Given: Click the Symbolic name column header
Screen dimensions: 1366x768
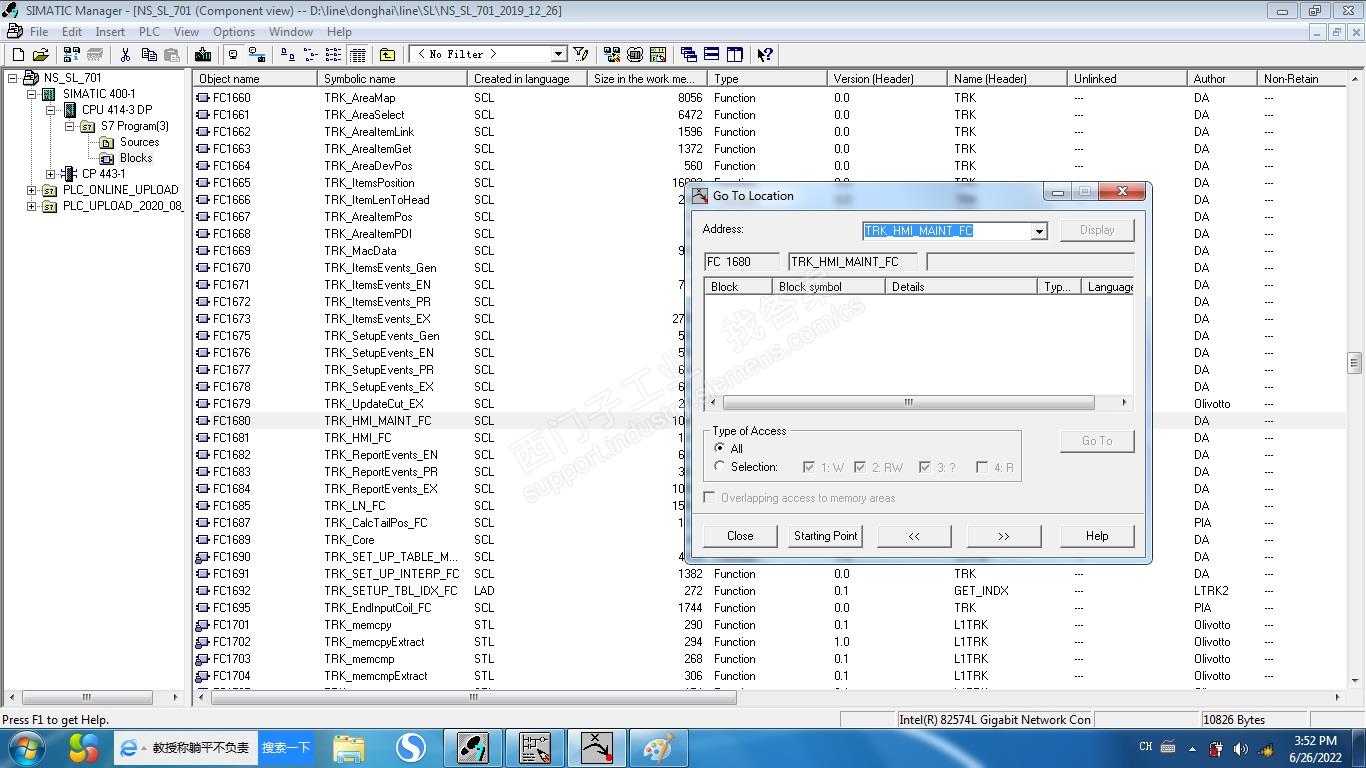Looking at the screenshot, I should point(392,78).
